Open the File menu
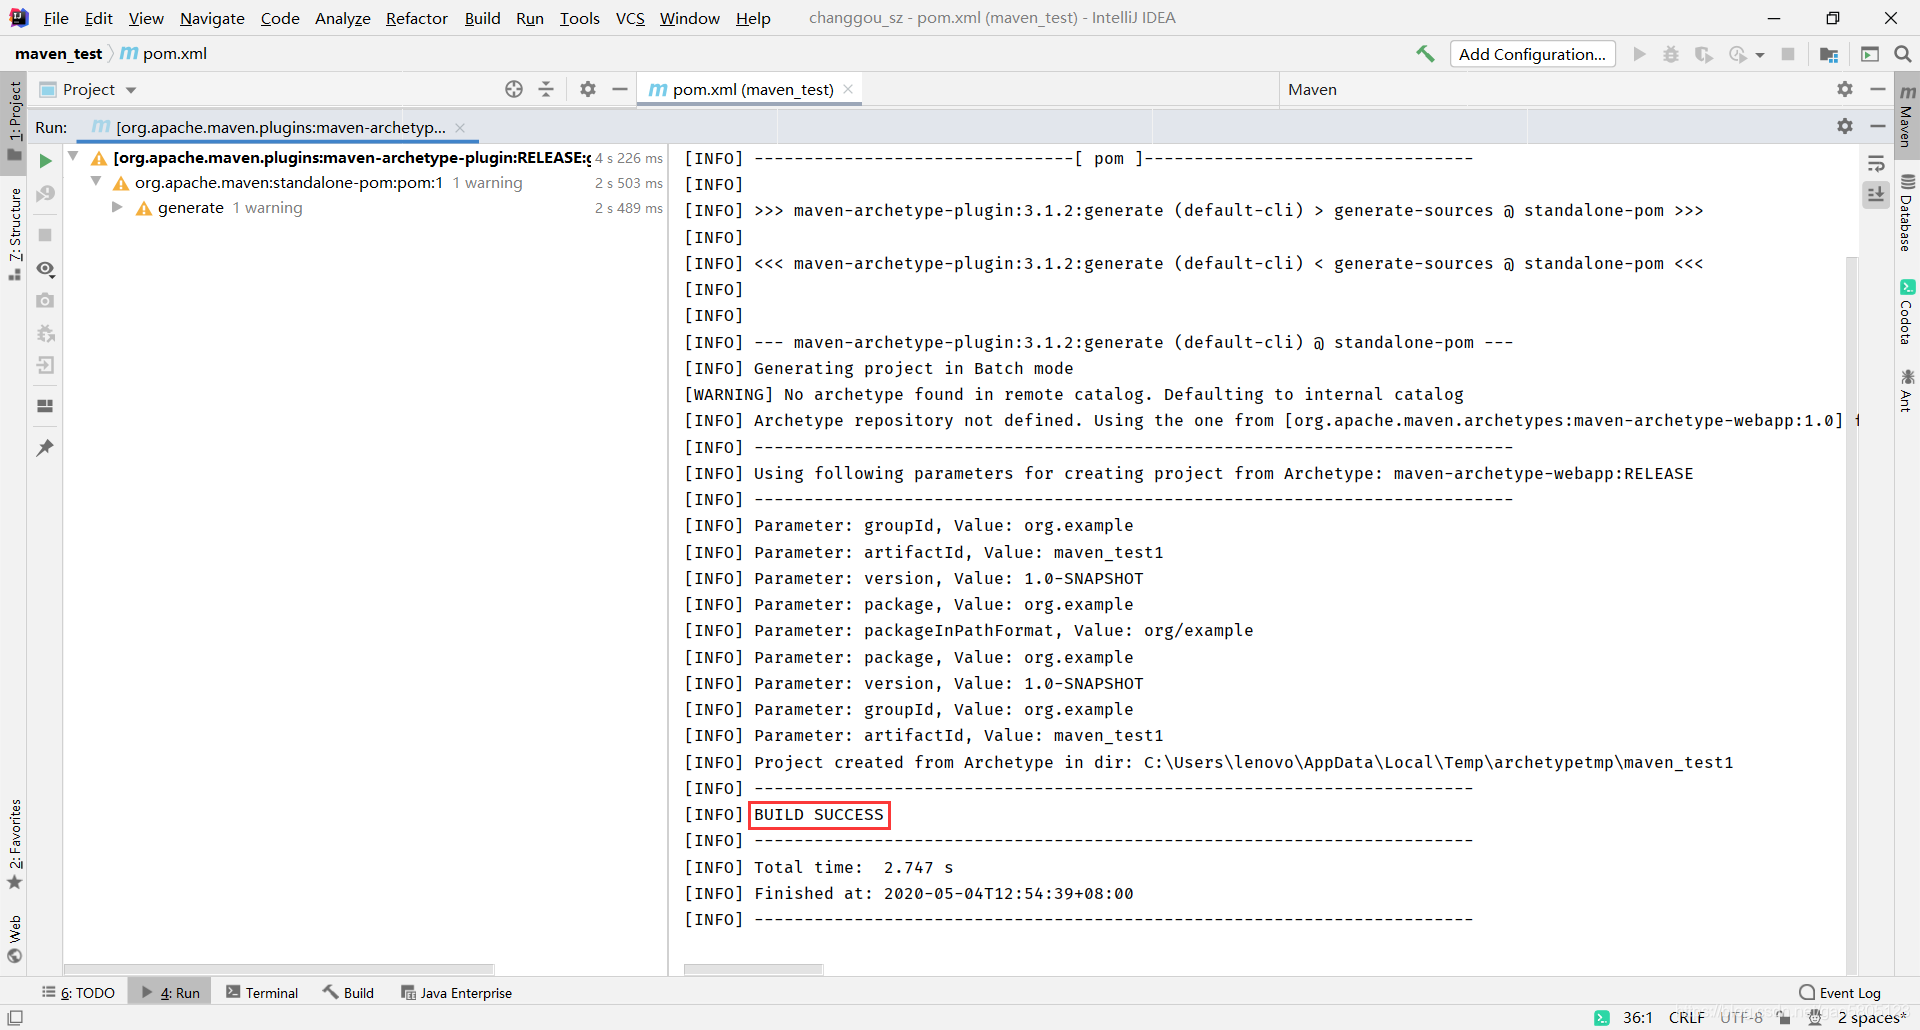 pos(56,18)
